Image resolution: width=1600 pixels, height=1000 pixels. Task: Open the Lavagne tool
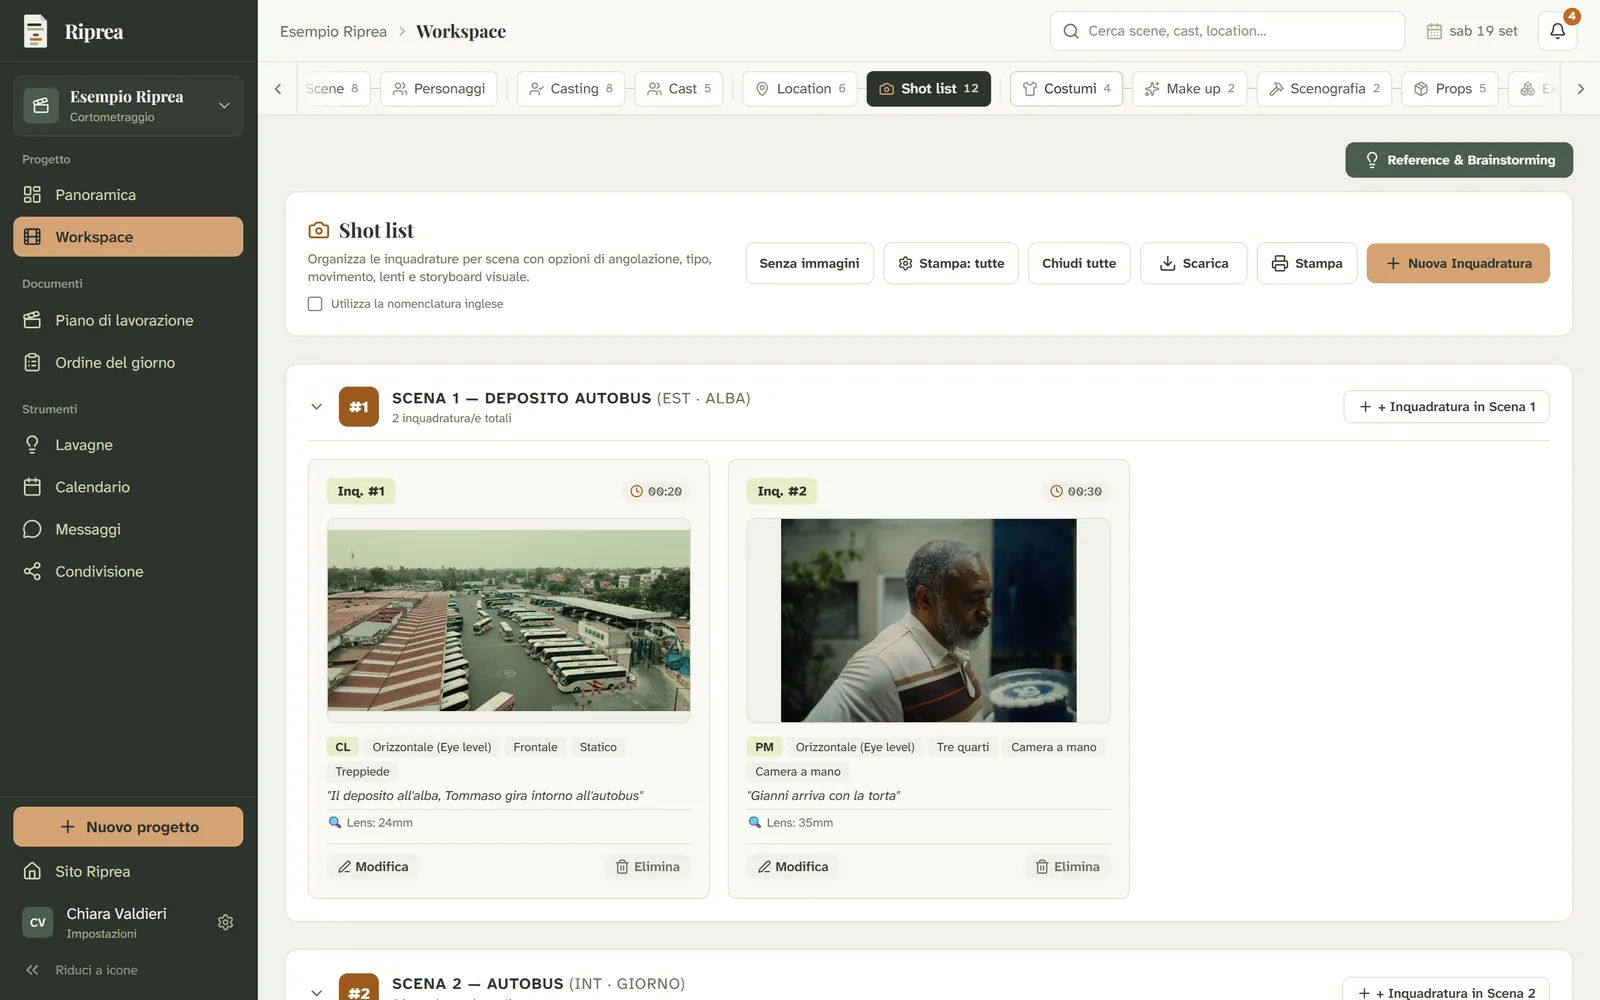[x=128, y=445]
